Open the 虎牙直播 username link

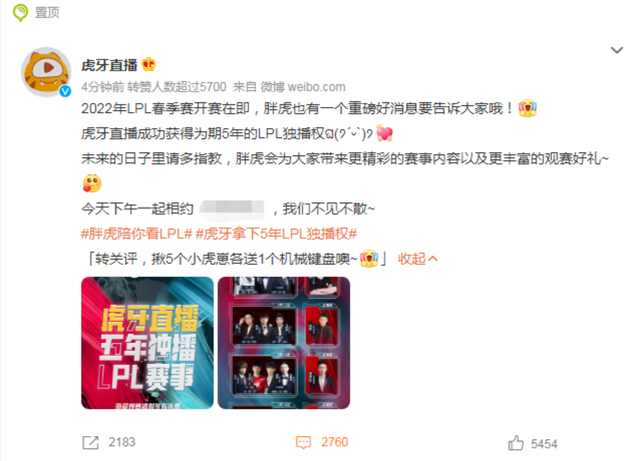pyautogui.click(x=109, y=65)
